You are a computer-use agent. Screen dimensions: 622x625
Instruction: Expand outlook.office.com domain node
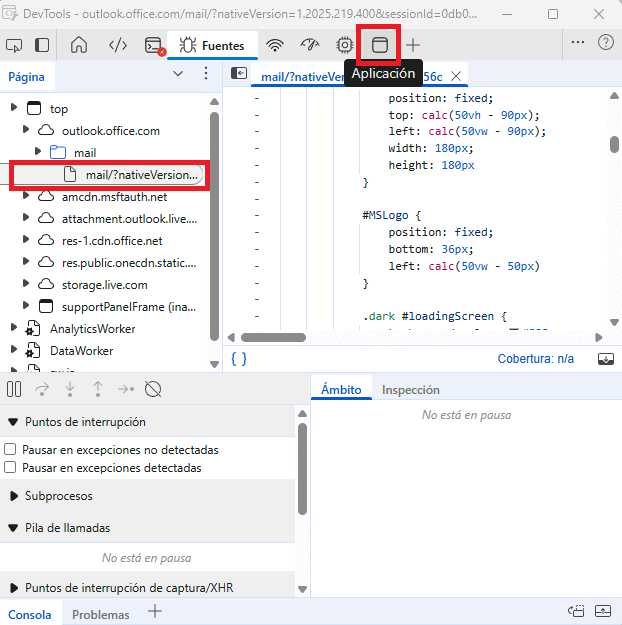coord(26,130)
